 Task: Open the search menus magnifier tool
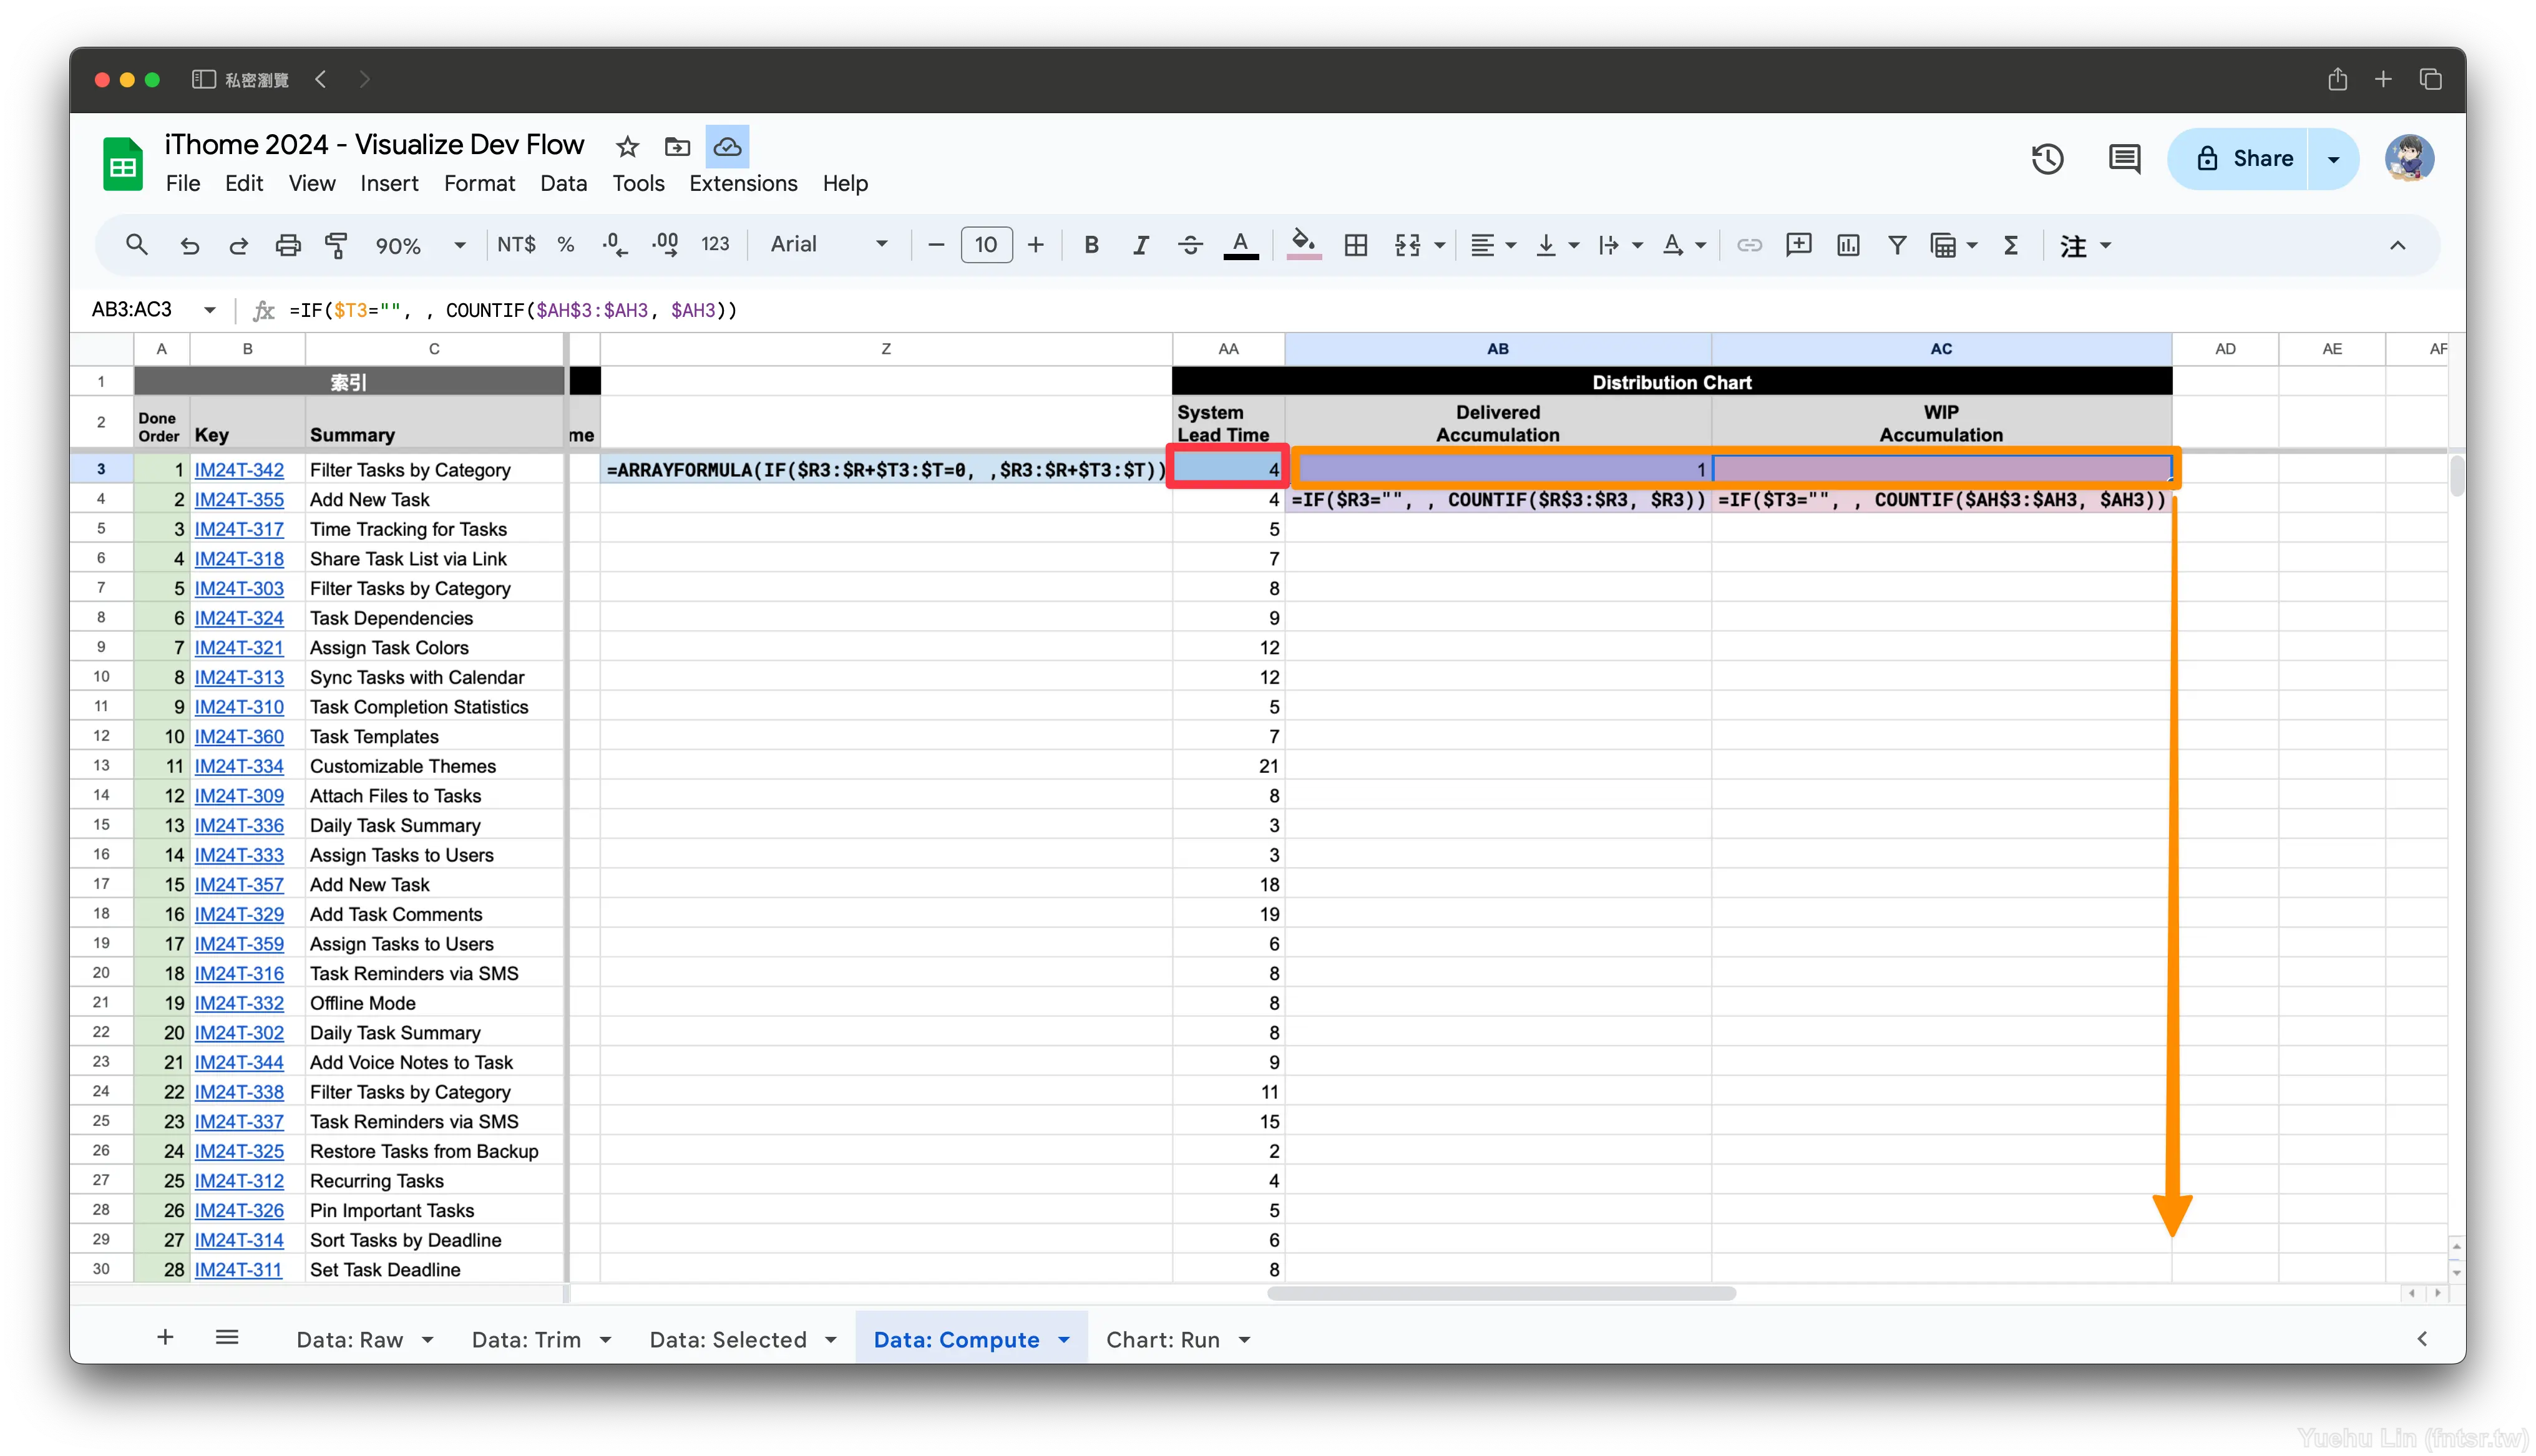tap(136, 245)
